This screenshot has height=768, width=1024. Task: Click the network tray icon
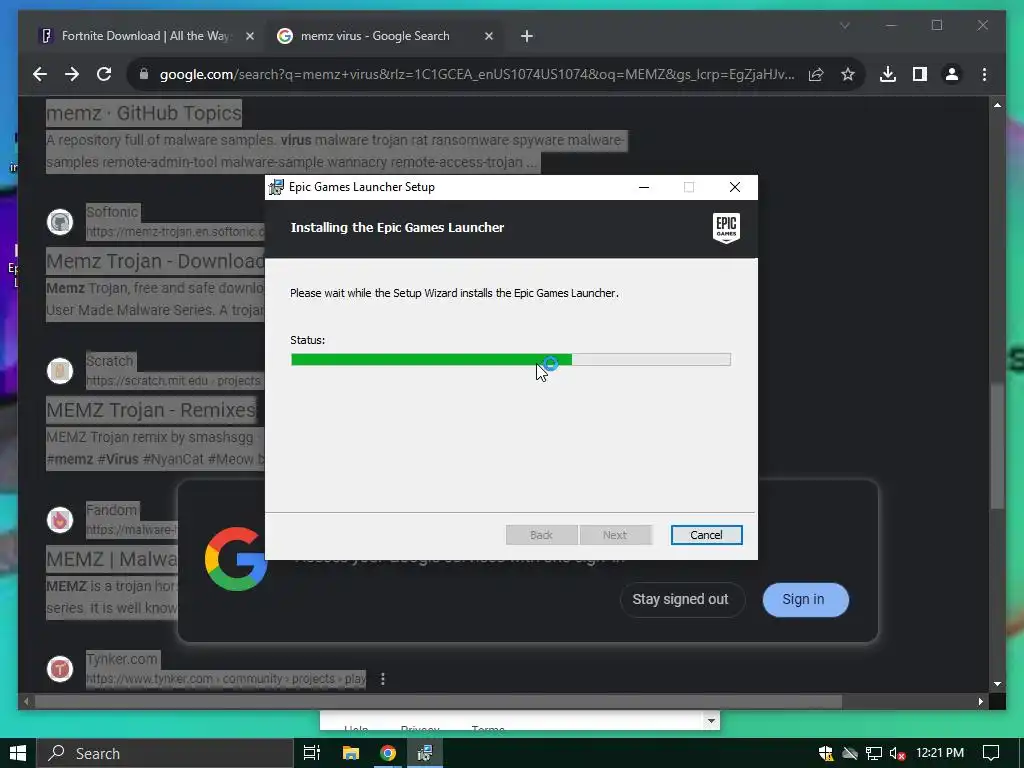874,754
